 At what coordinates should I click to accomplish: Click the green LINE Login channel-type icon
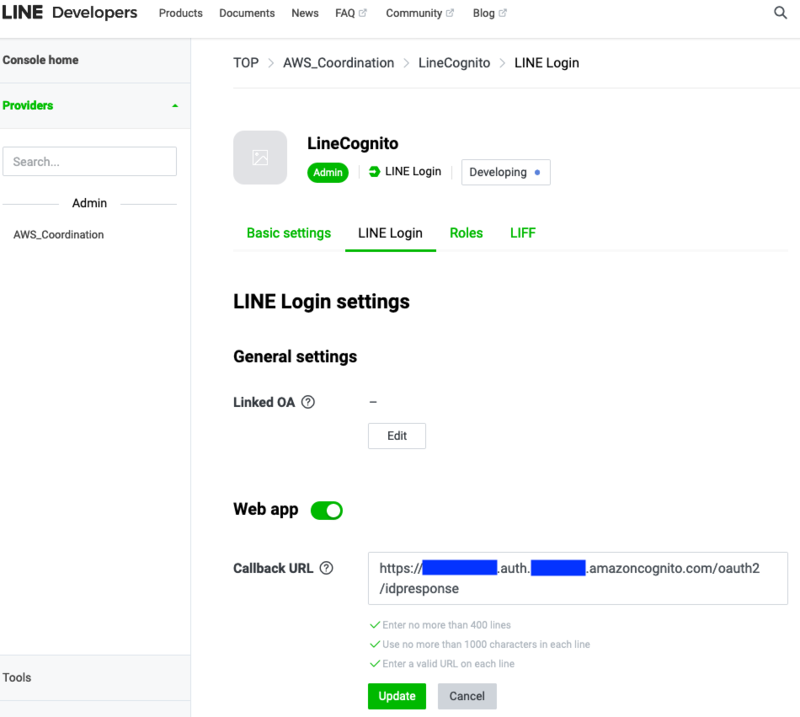[x=374, y=171]
